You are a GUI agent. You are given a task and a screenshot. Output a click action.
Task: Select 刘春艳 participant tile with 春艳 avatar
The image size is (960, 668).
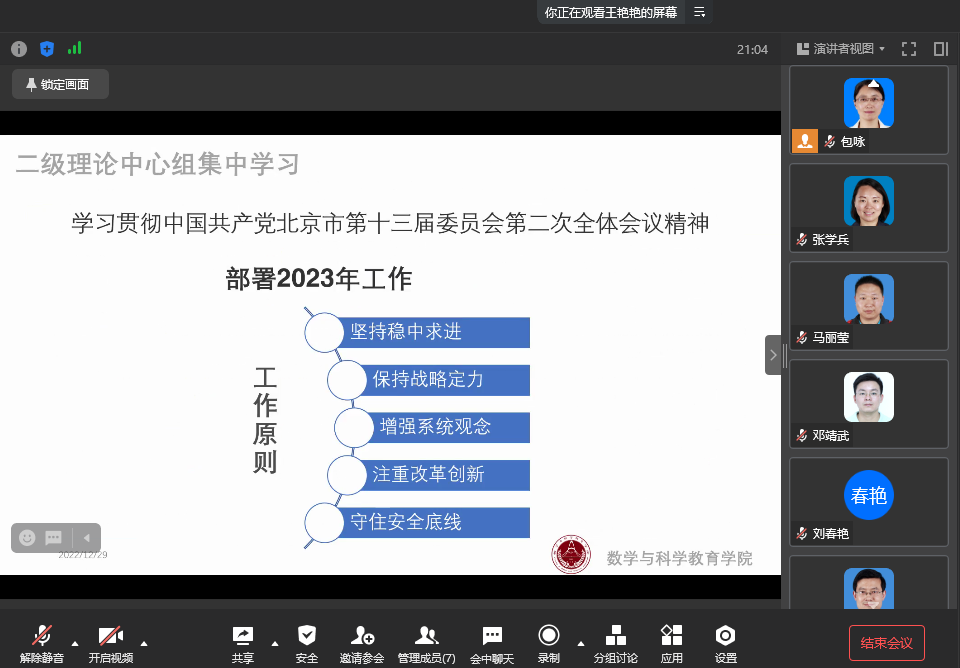[x=869, y=502]
